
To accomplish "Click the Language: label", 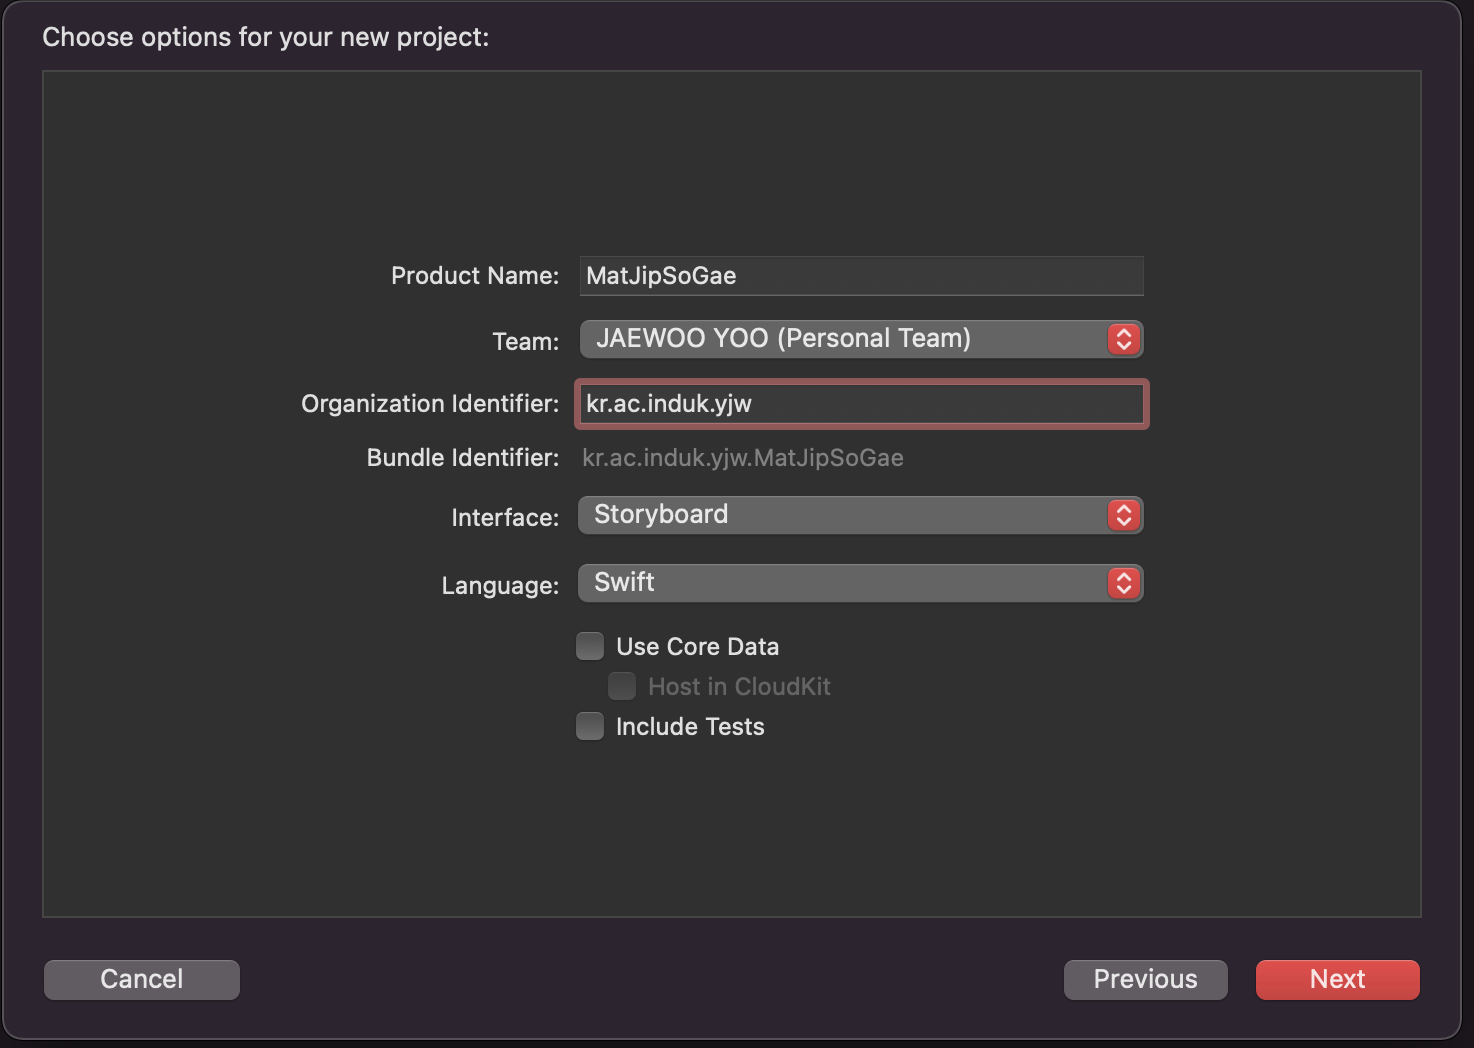I will 500,585.
